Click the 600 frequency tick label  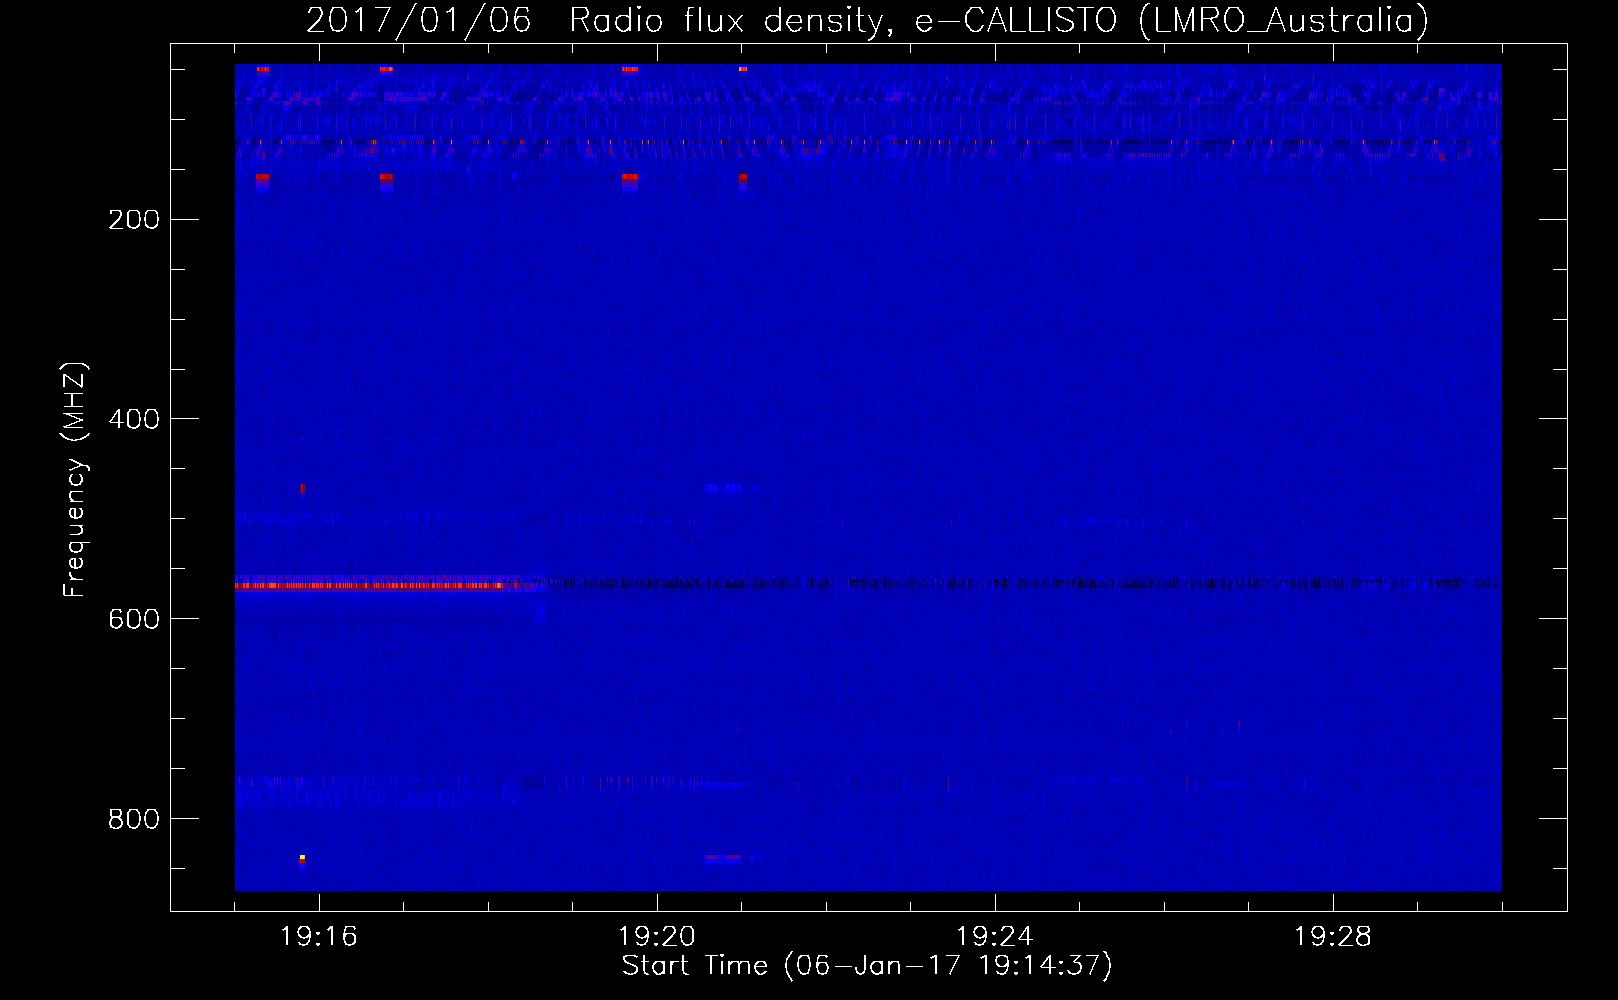click(x=134, y=619)
